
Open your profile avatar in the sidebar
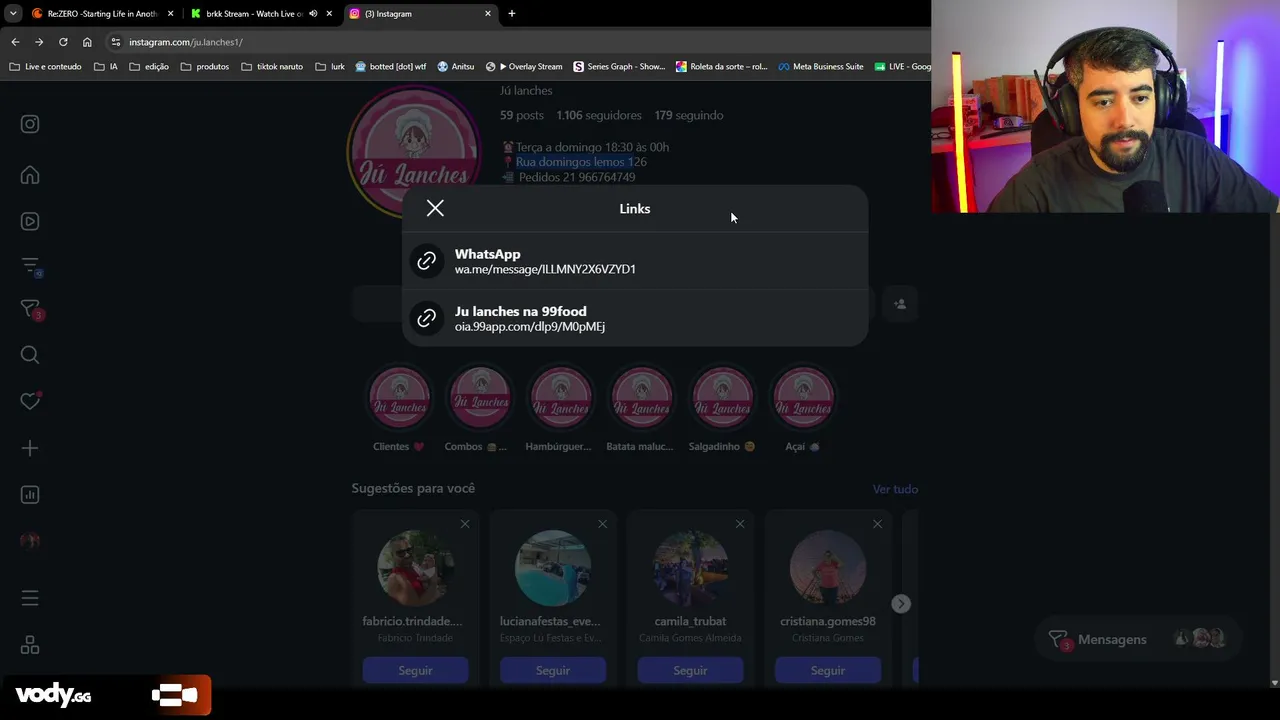[30, 541]
